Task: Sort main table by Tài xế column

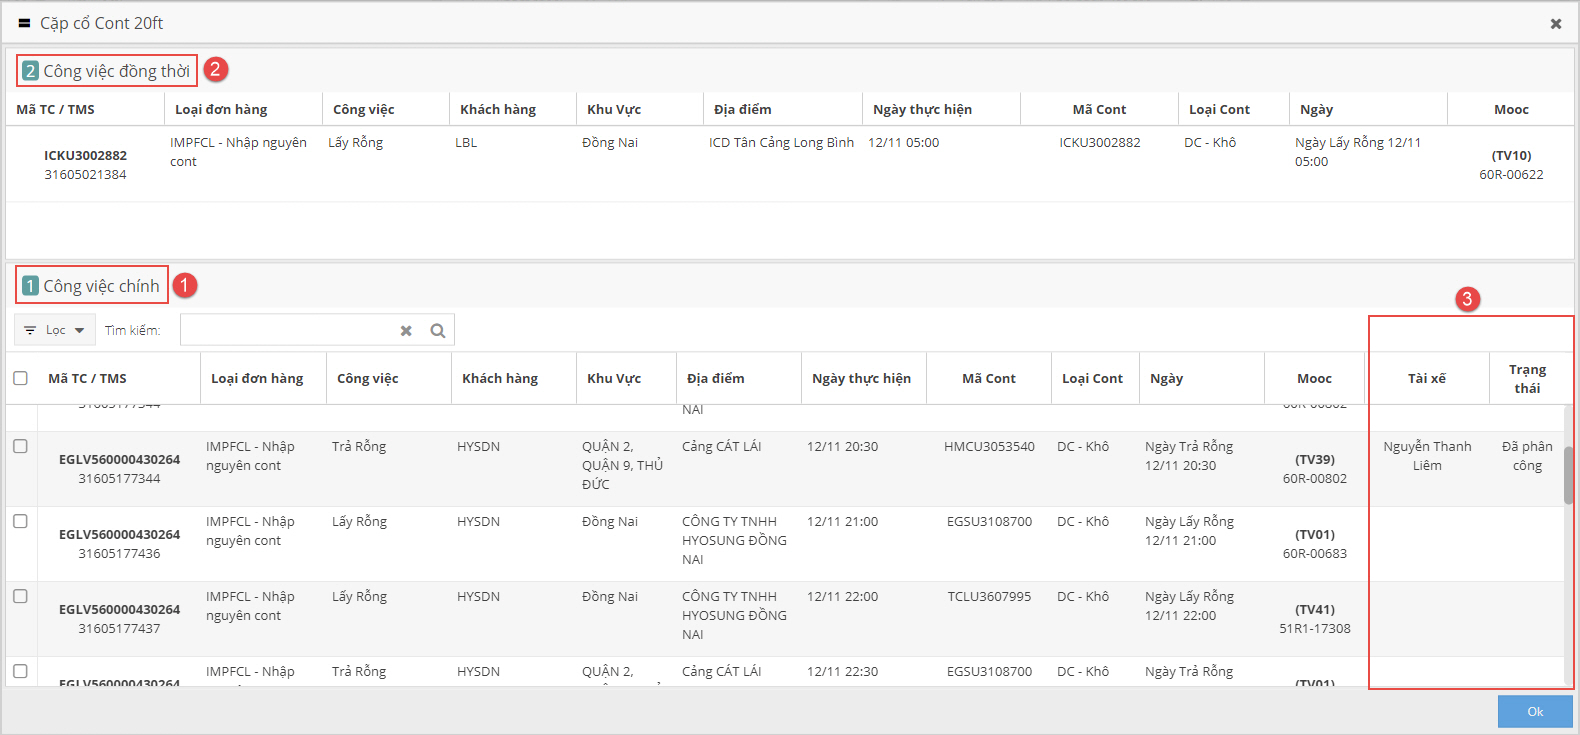Action: 1426,378
